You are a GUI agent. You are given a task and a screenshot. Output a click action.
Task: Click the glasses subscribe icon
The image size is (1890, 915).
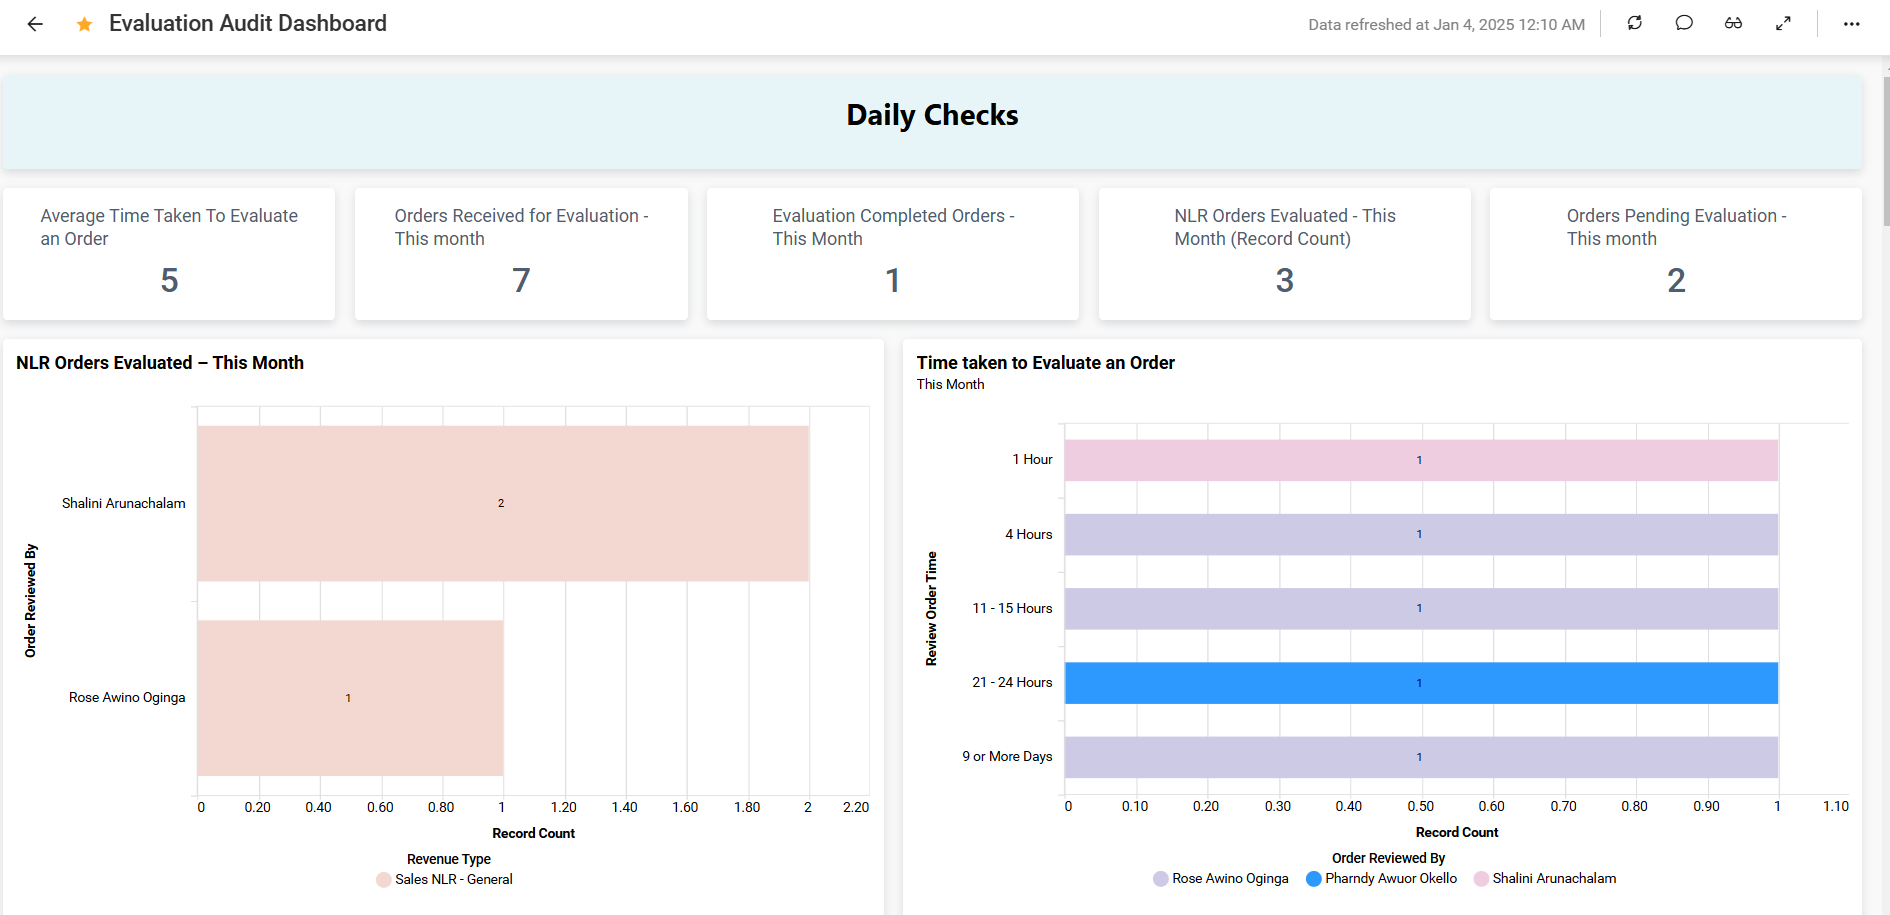pos(1733,23)
